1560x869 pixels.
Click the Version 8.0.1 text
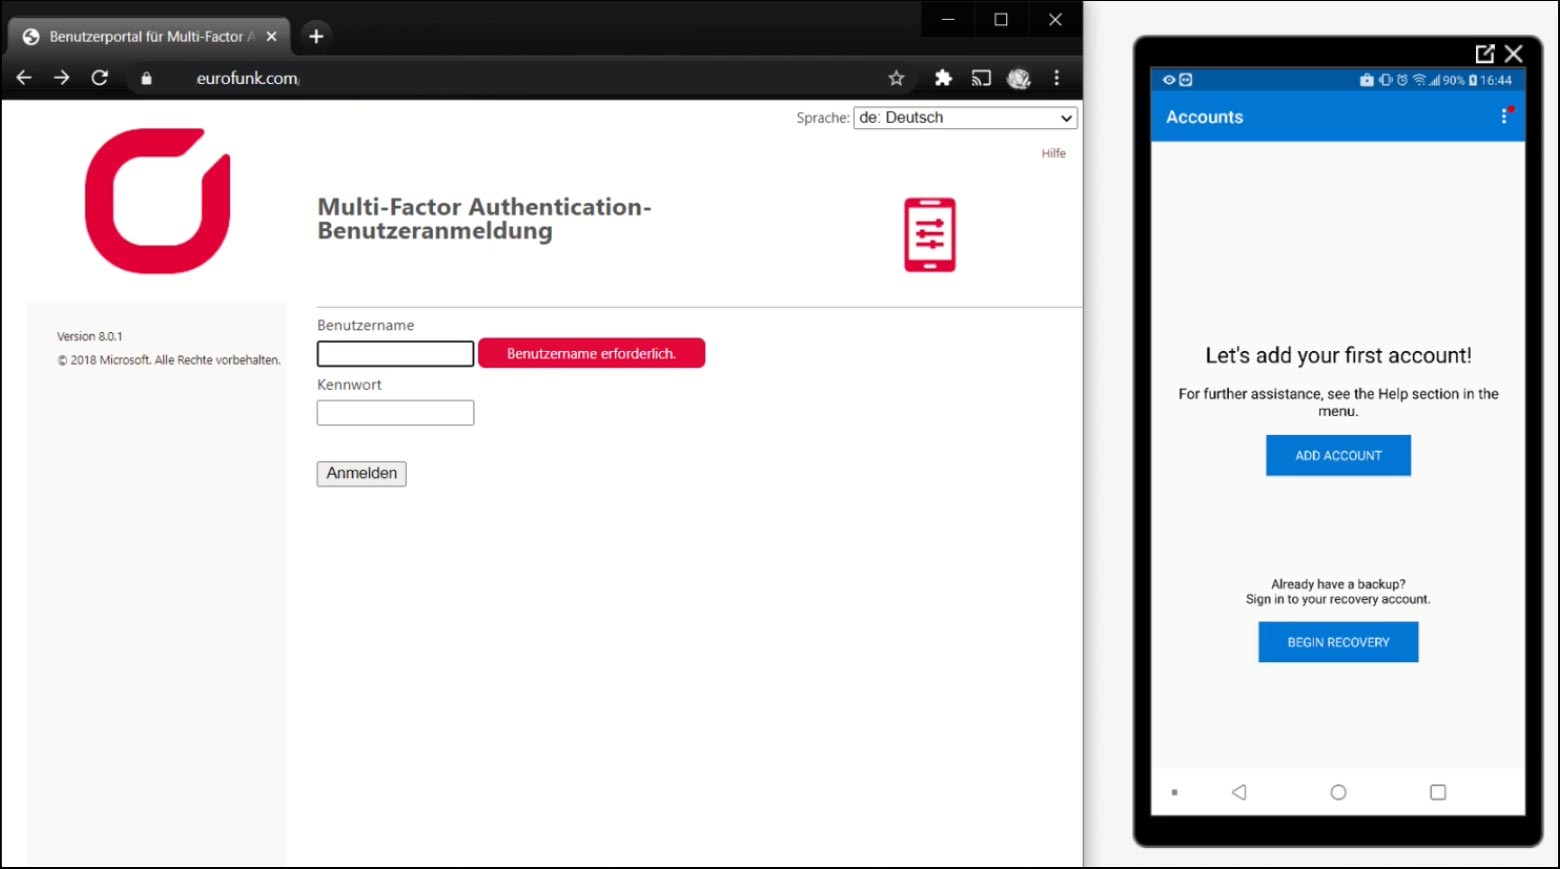click(90, 336)
